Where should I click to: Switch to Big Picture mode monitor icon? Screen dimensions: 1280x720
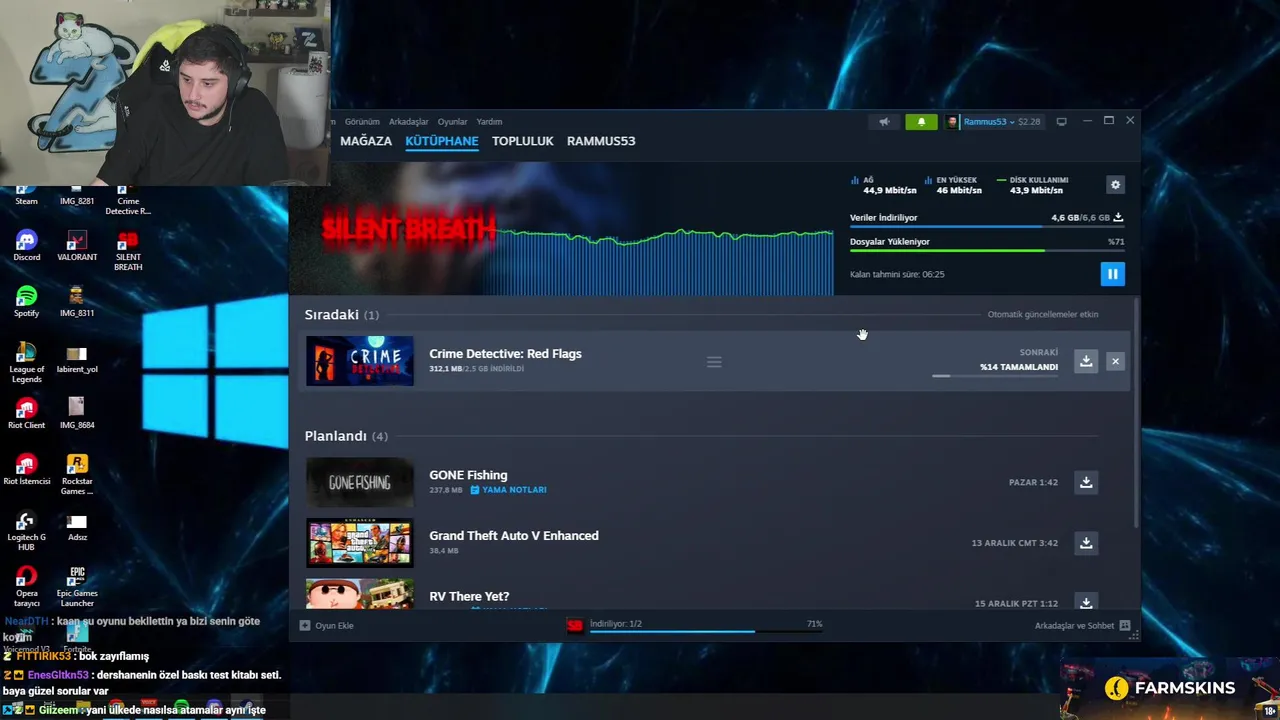point(1061,121)
